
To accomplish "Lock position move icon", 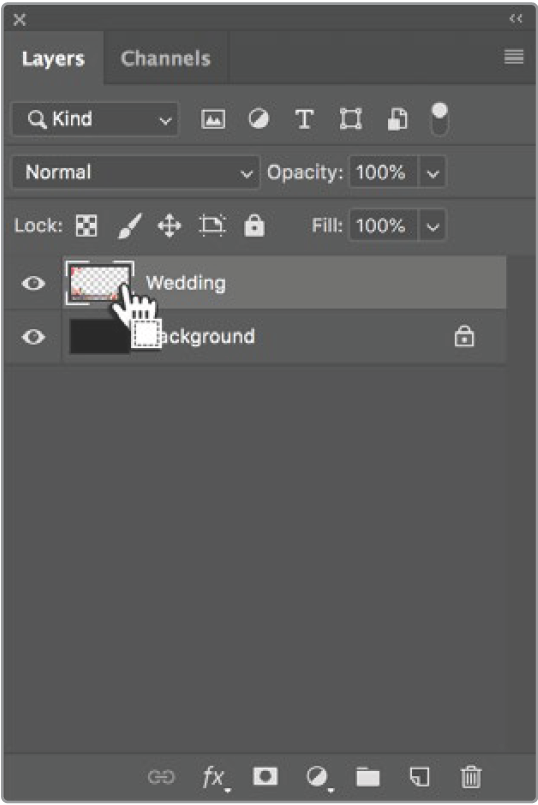I will click(x=169, y=226).
